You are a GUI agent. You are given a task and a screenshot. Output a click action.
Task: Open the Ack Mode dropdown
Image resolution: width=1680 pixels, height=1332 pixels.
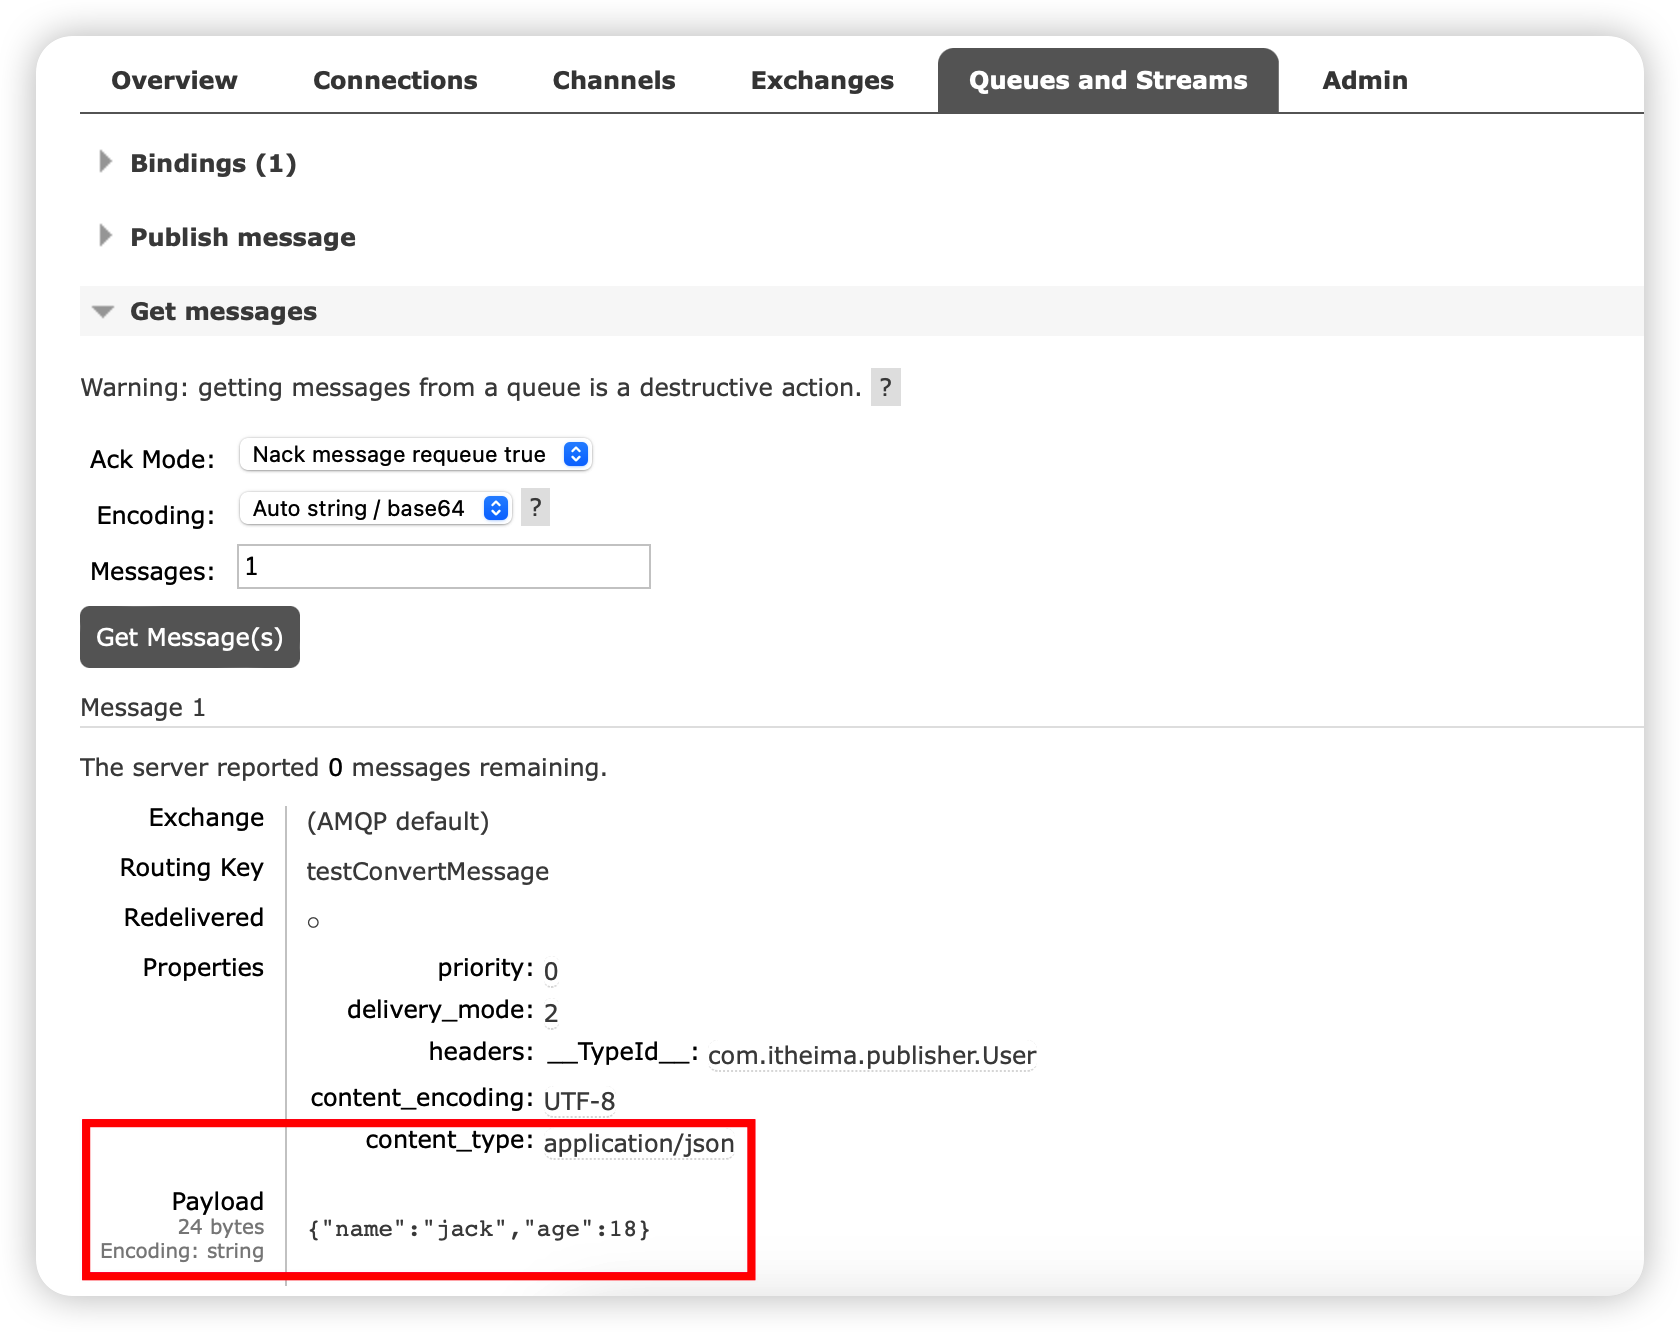coord(415,454)
